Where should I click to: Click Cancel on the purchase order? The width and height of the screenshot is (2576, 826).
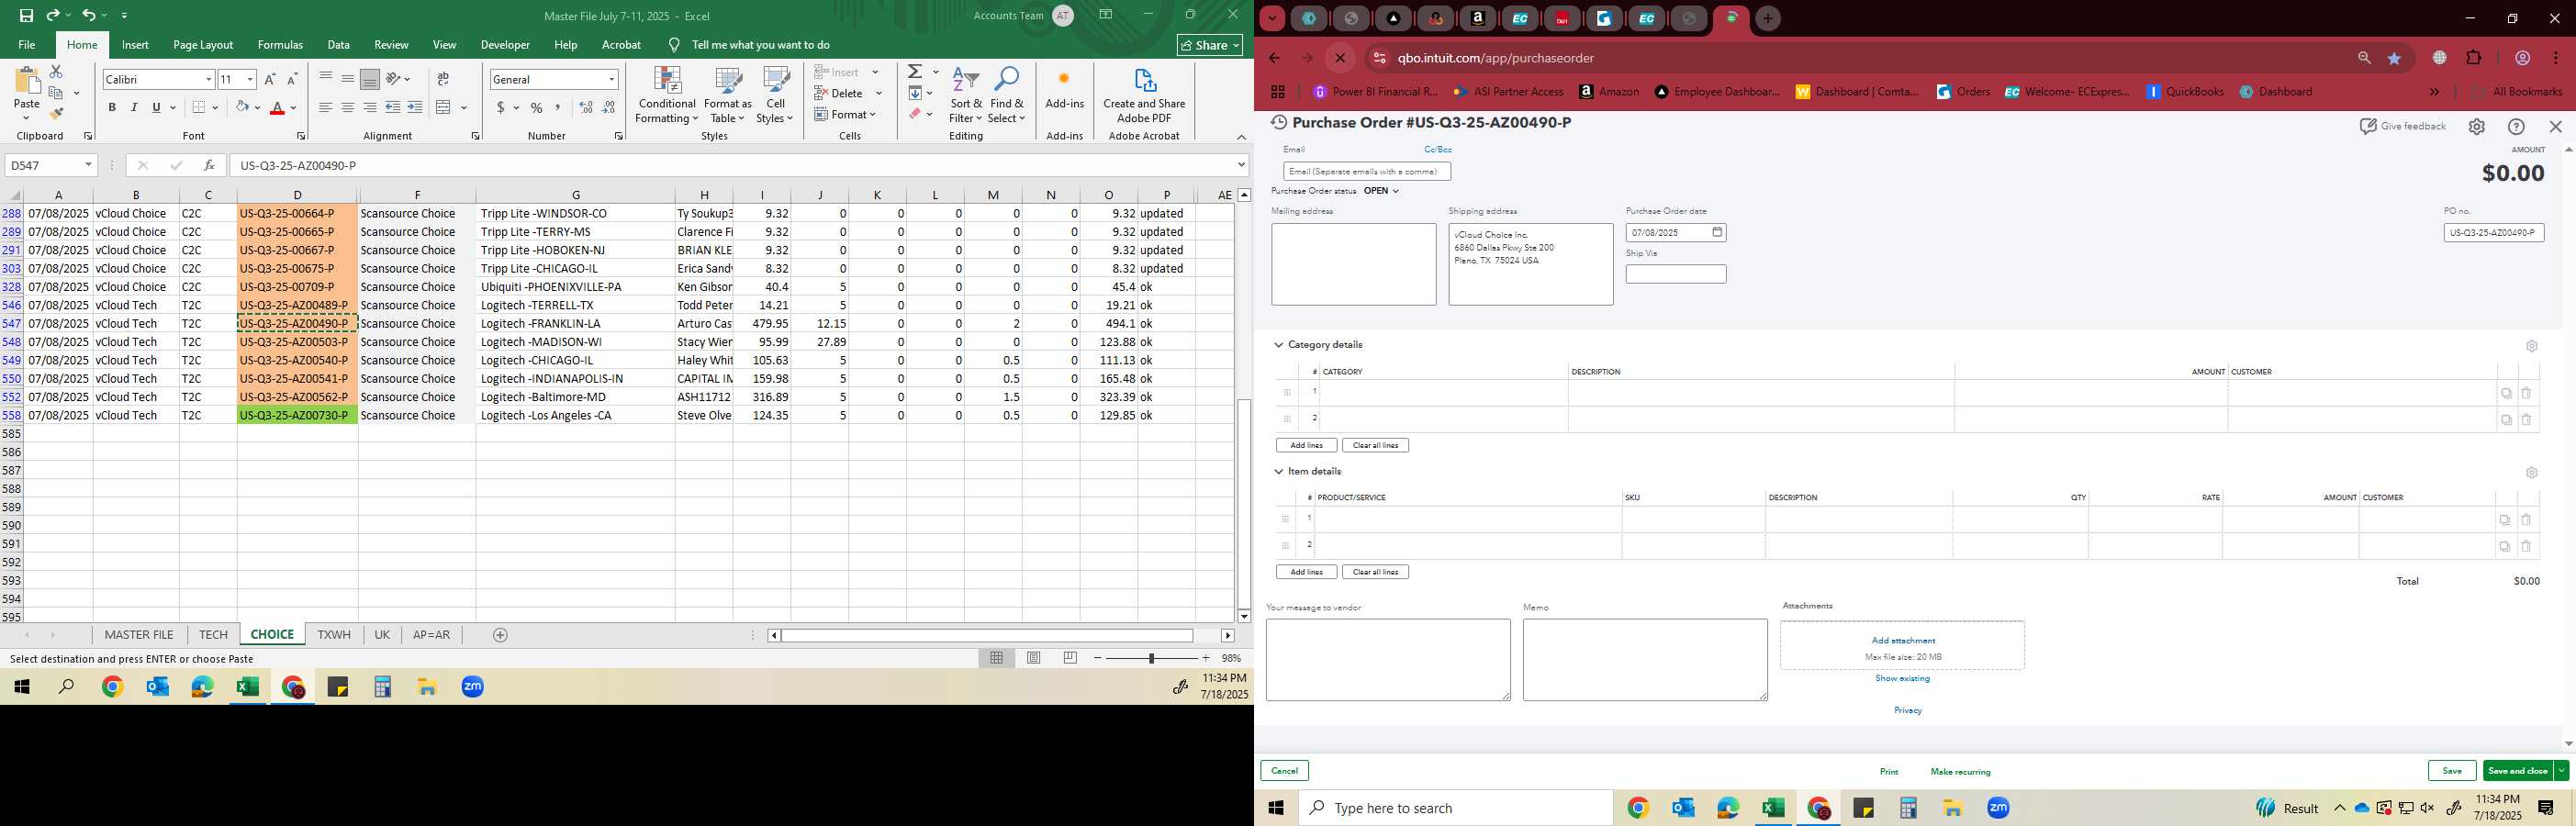pyautogui.click(x=1284, y=771)
